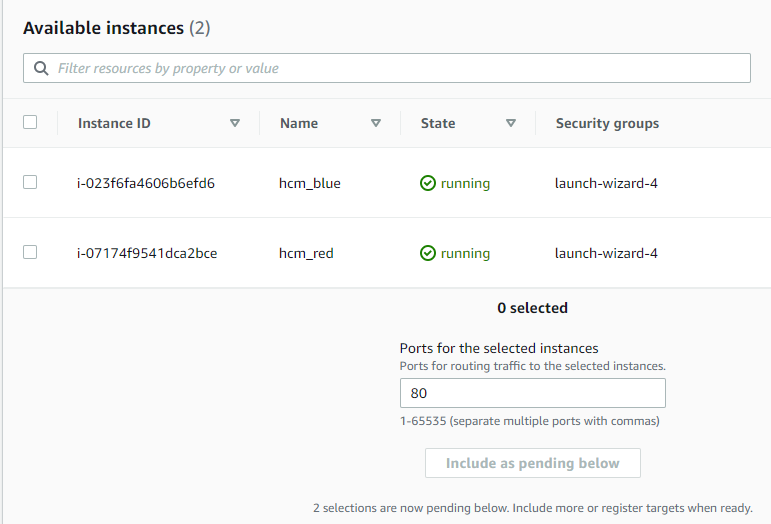Sort by State column arrow
Image resolution: width=771 pixels, height=524 pixels.
pyautogui.click(x=511, y=123)
